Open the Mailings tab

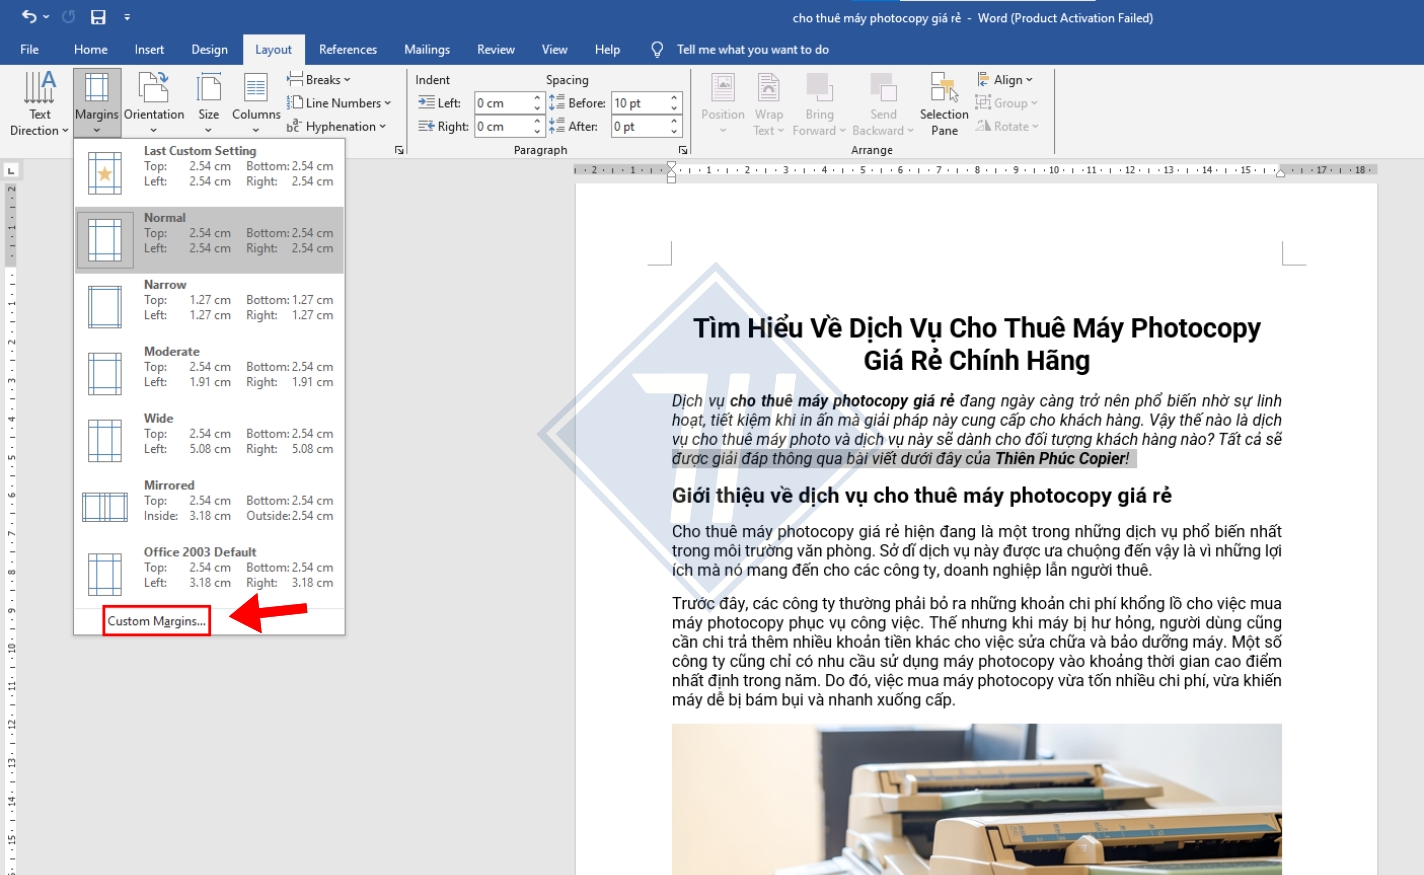(x=426, y=49)
